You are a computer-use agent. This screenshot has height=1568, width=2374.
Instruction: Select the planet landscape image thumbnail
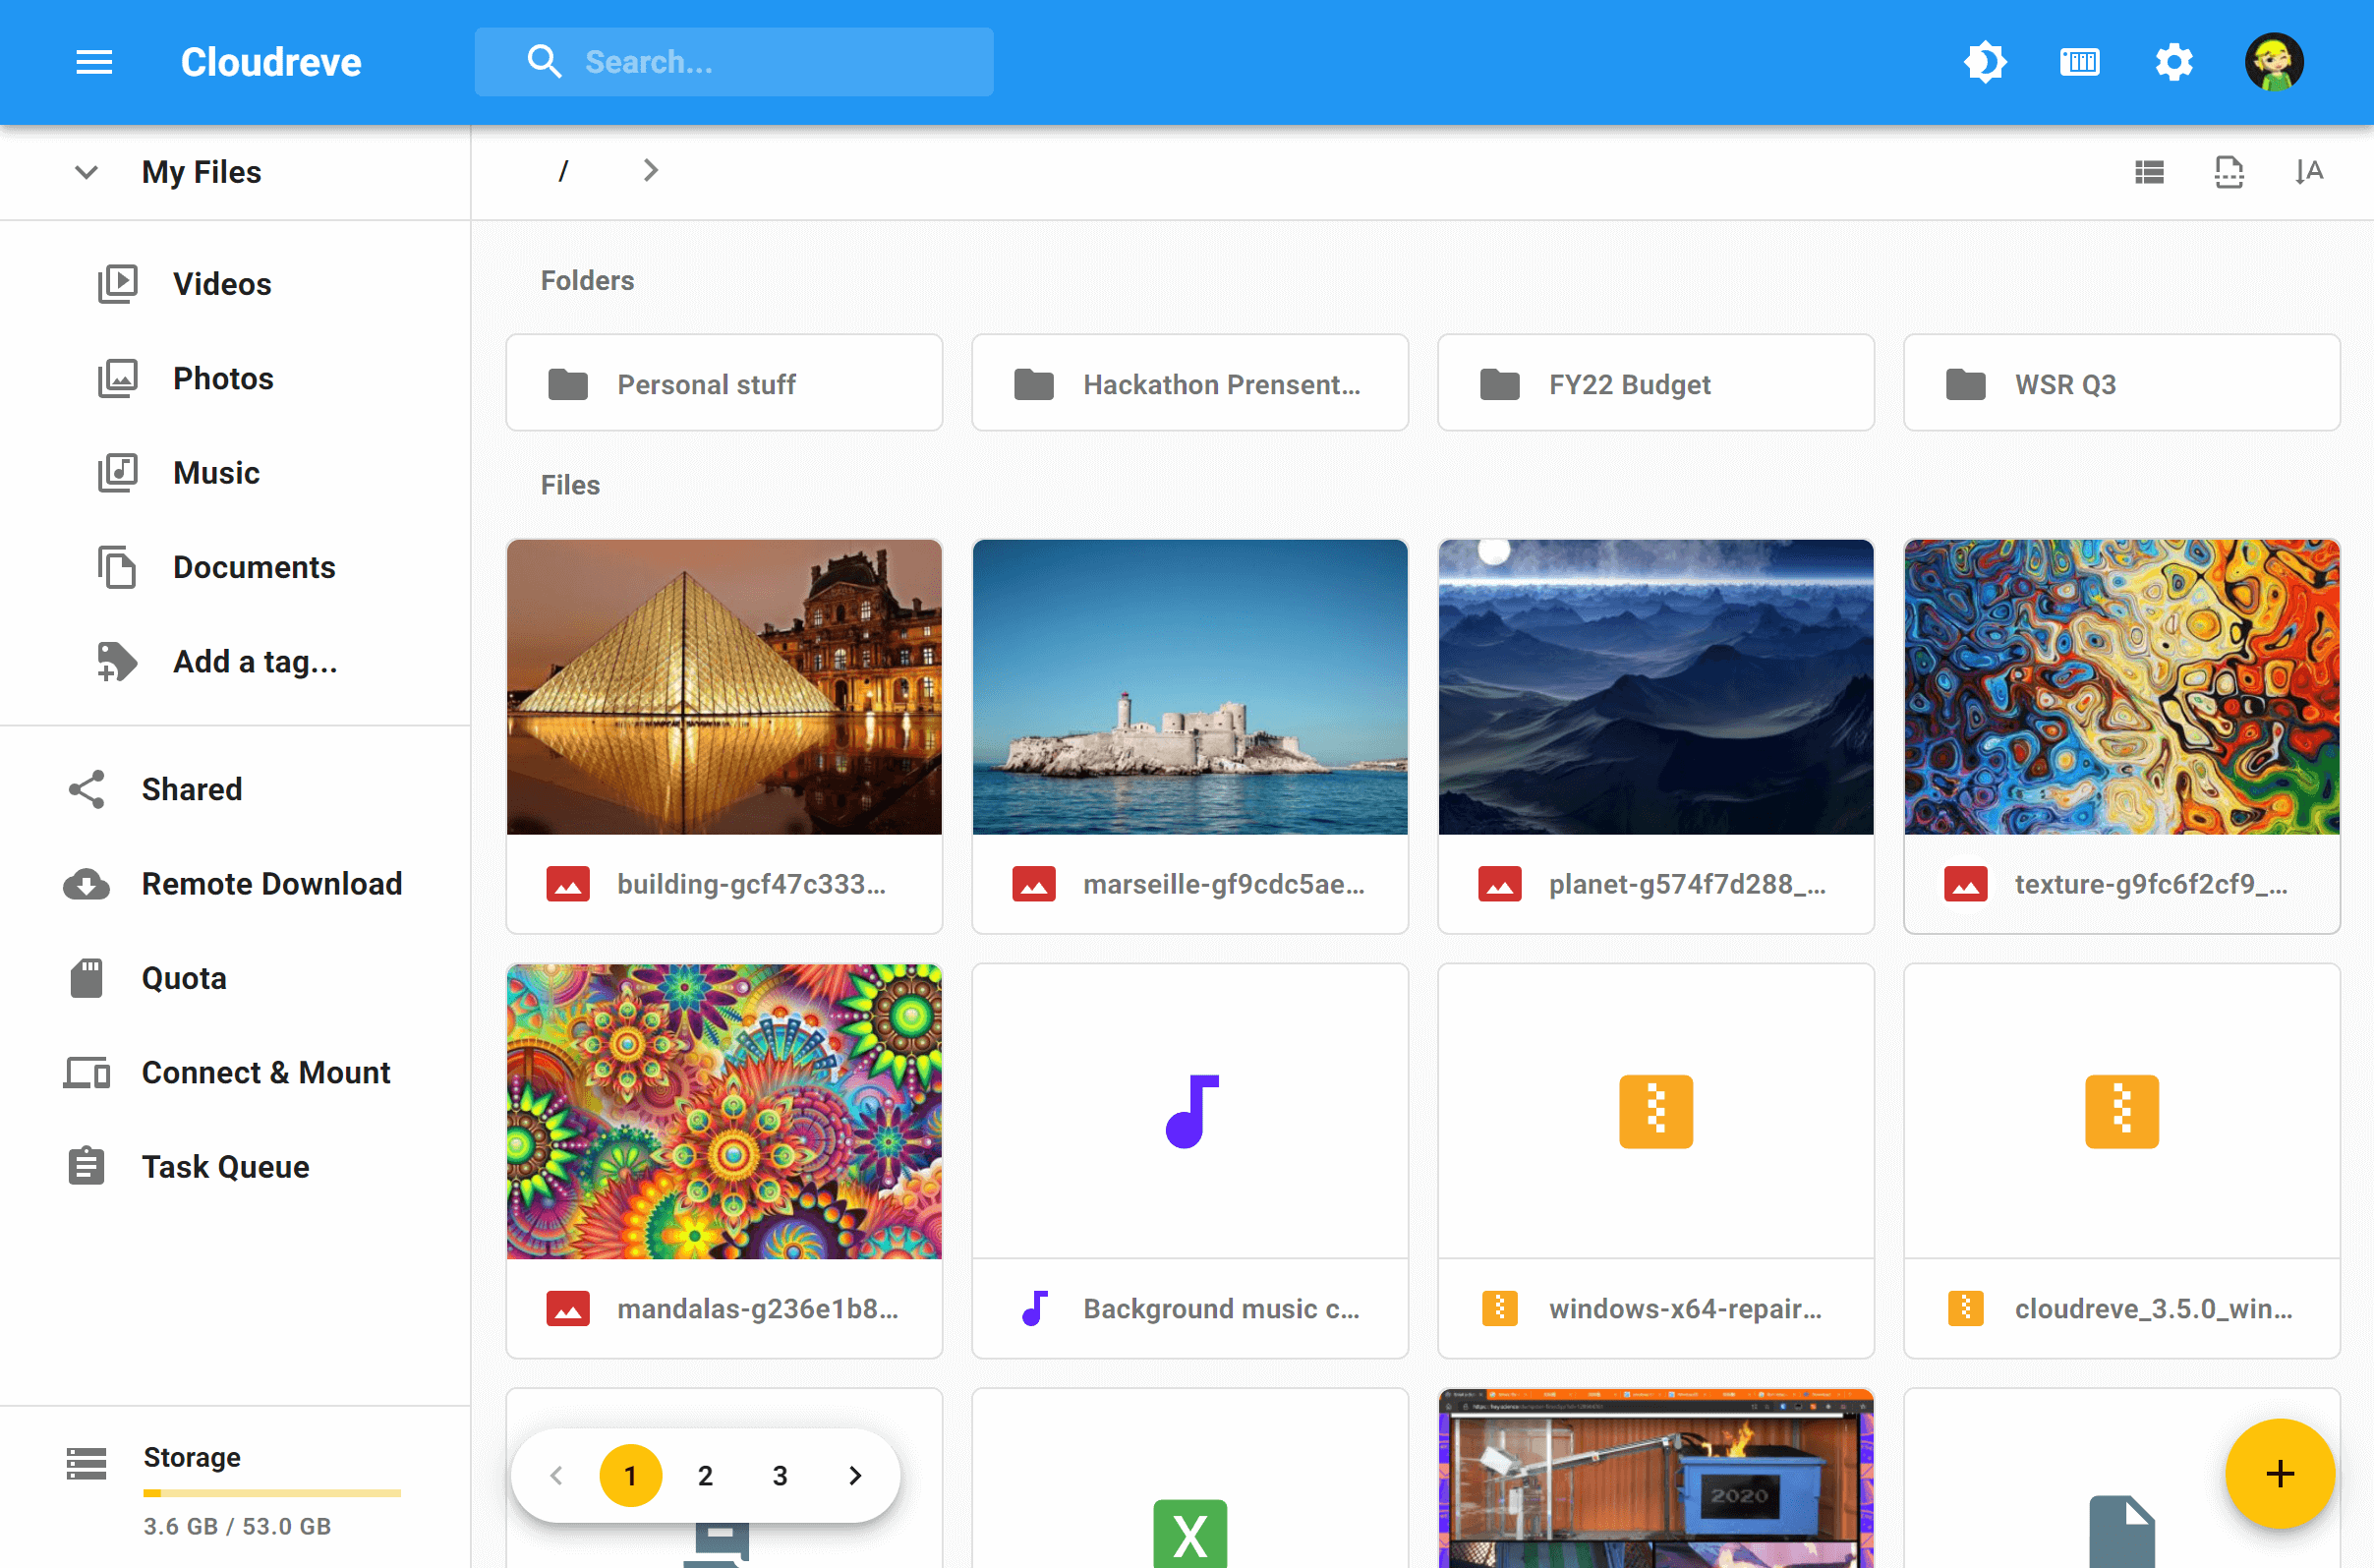pyautogui.click(x=1656, y=687)
